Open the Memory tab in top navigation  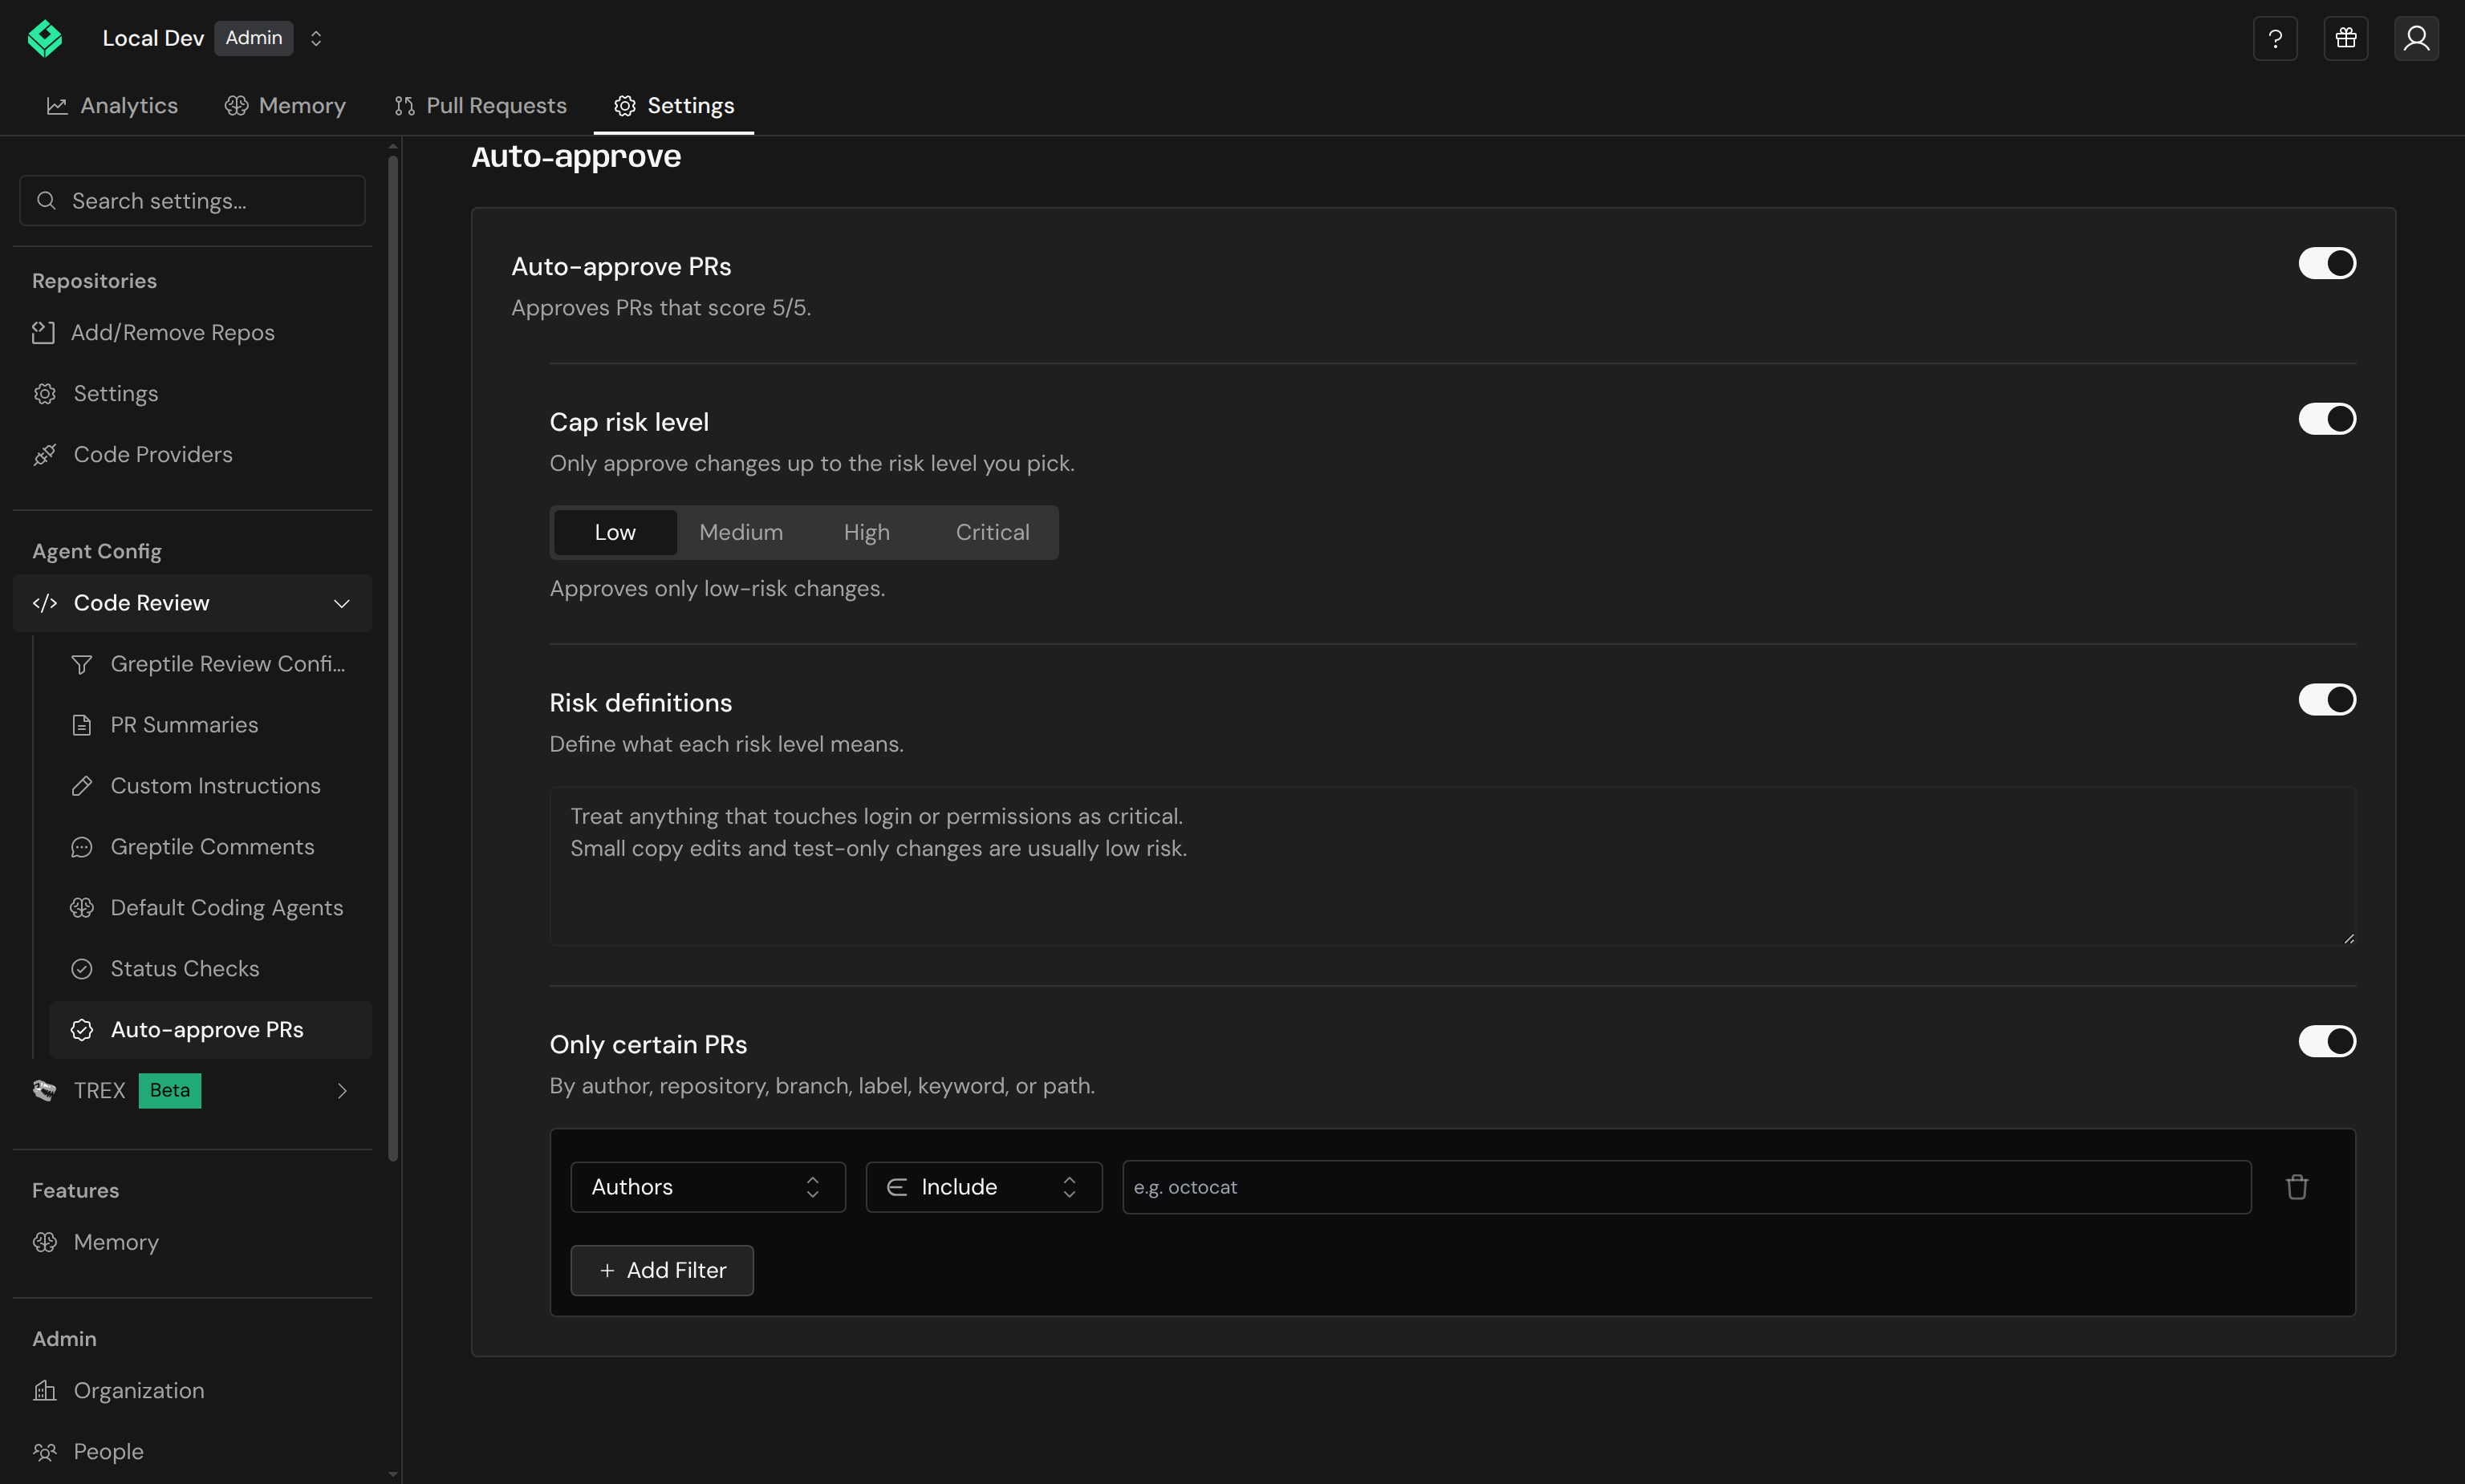[285, 105]
